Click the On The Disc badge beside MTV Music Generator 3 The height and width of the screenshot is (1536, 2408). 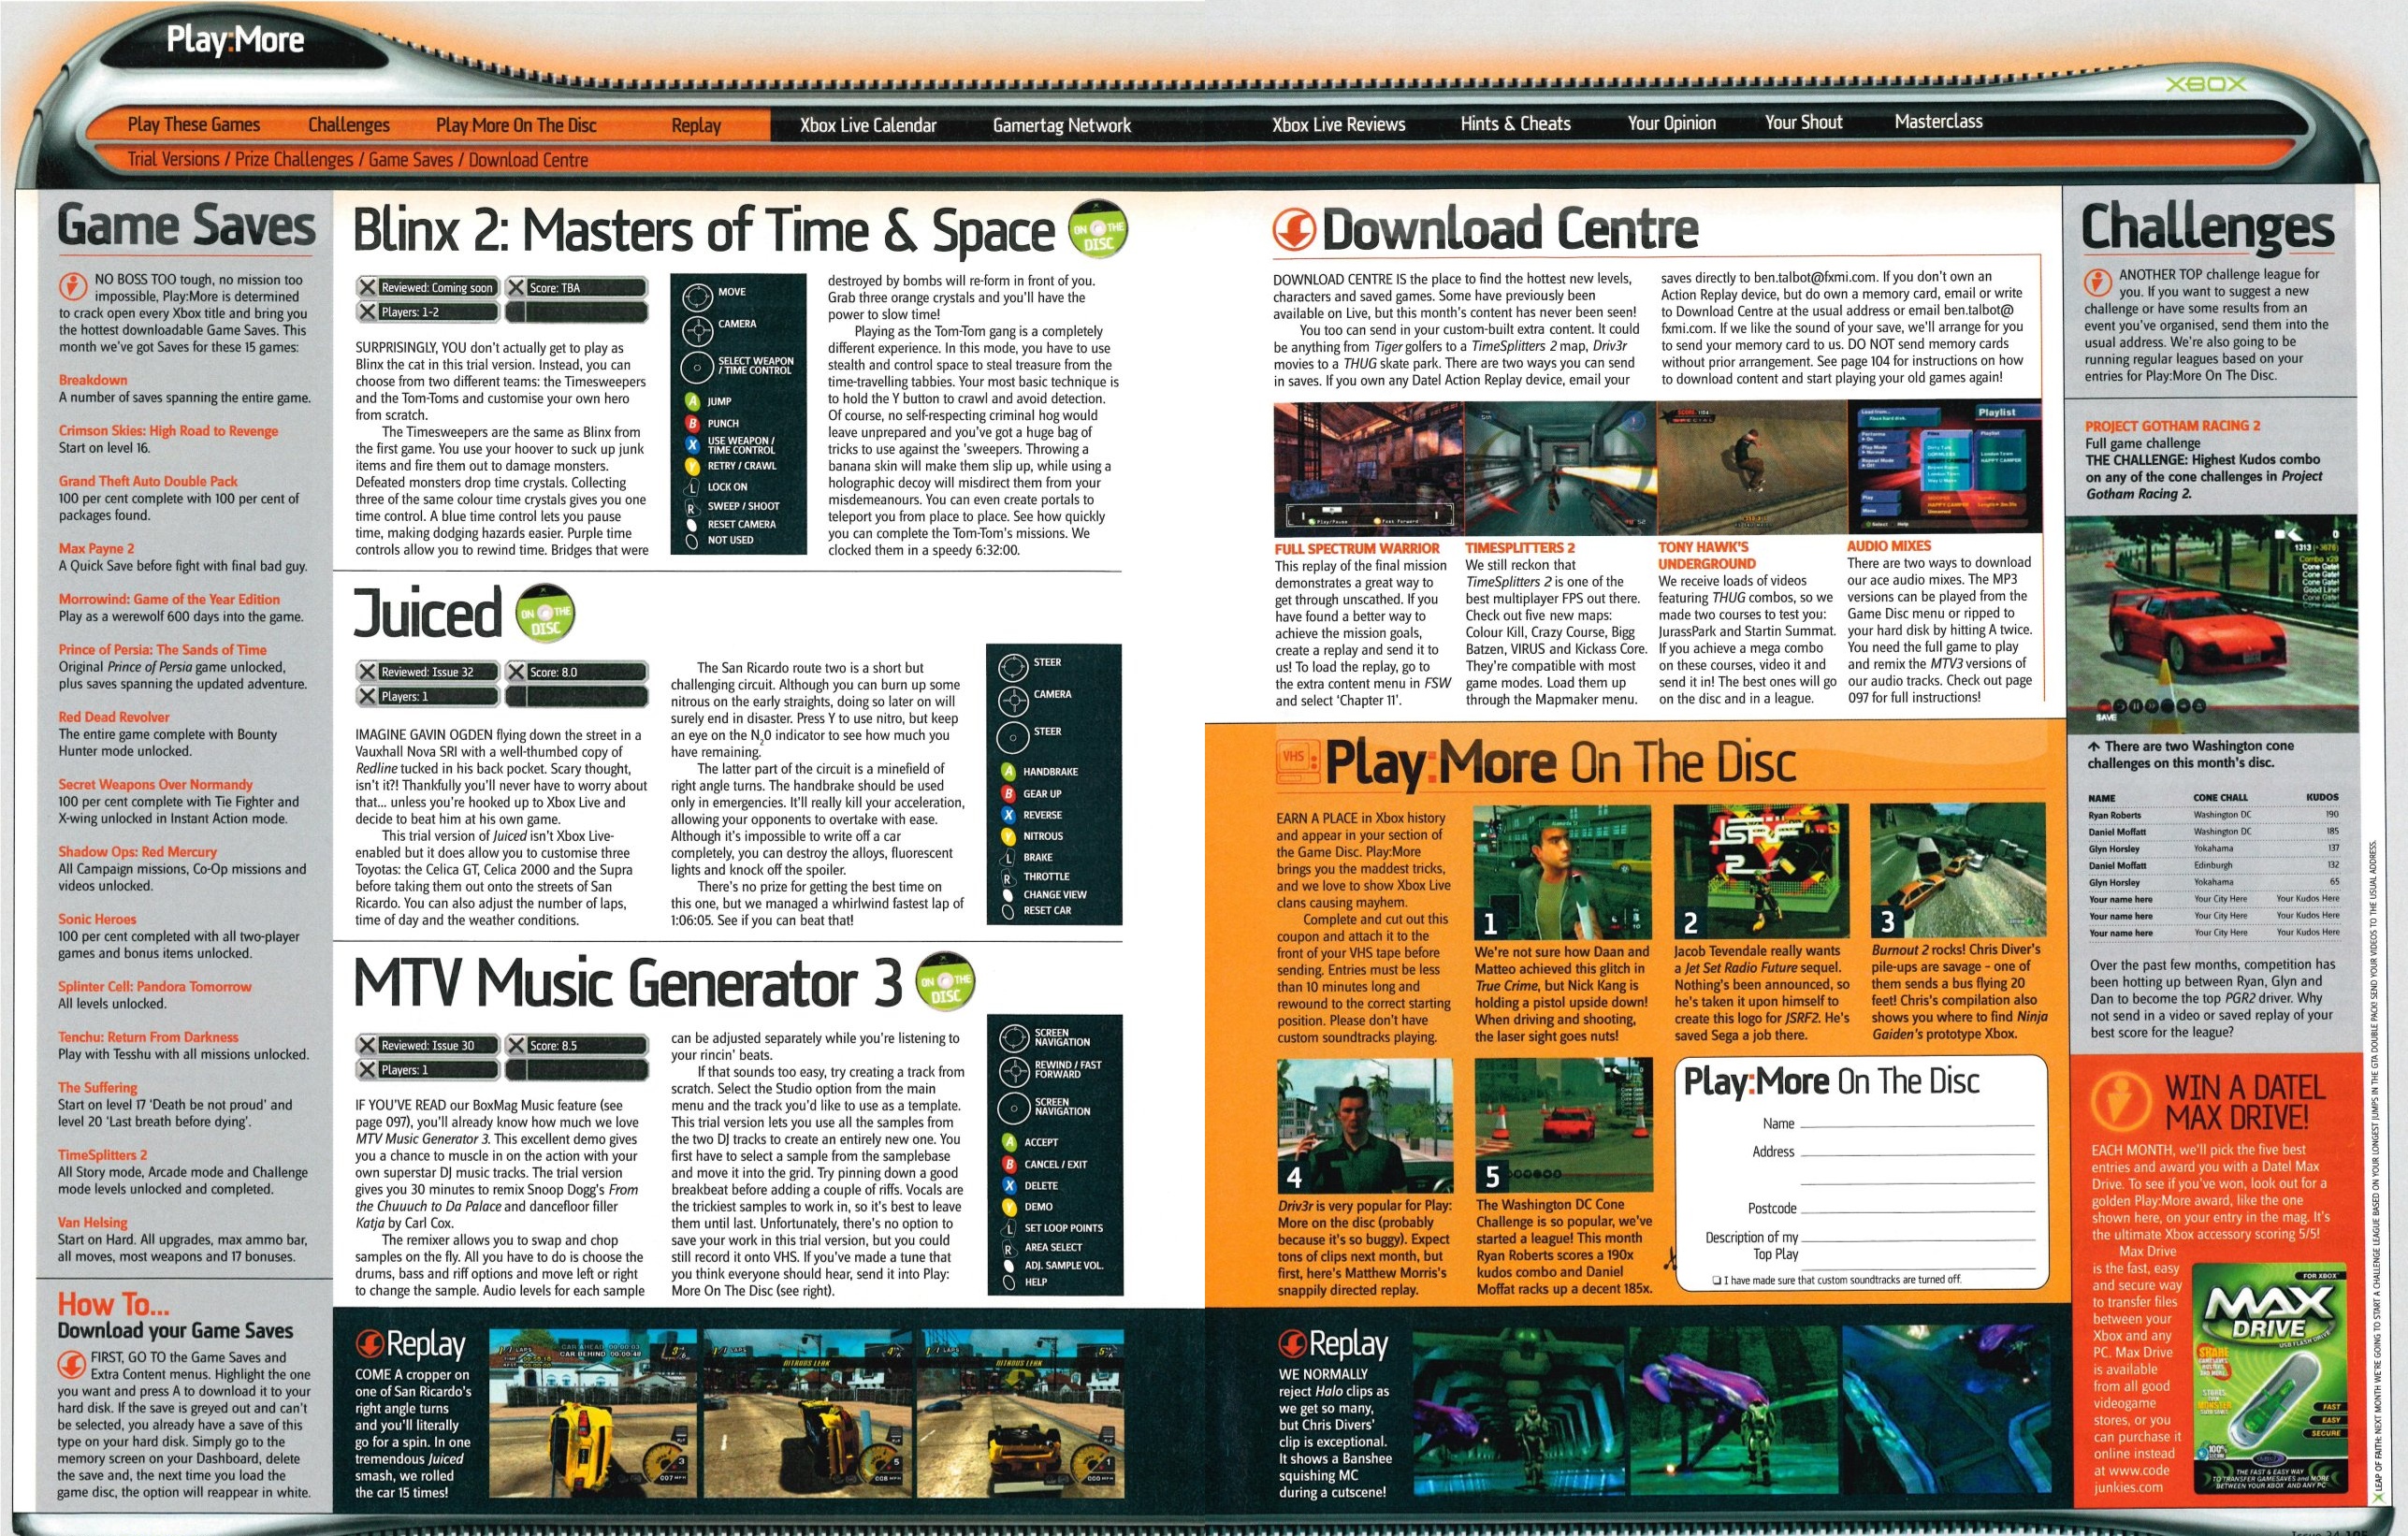click(945, 981)
